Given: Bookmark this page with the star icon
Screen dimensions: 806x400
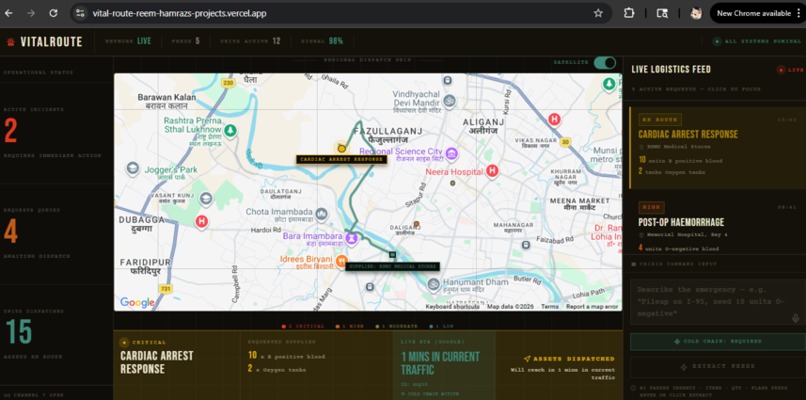Looking at the screenshot, I should coord(598,13).
